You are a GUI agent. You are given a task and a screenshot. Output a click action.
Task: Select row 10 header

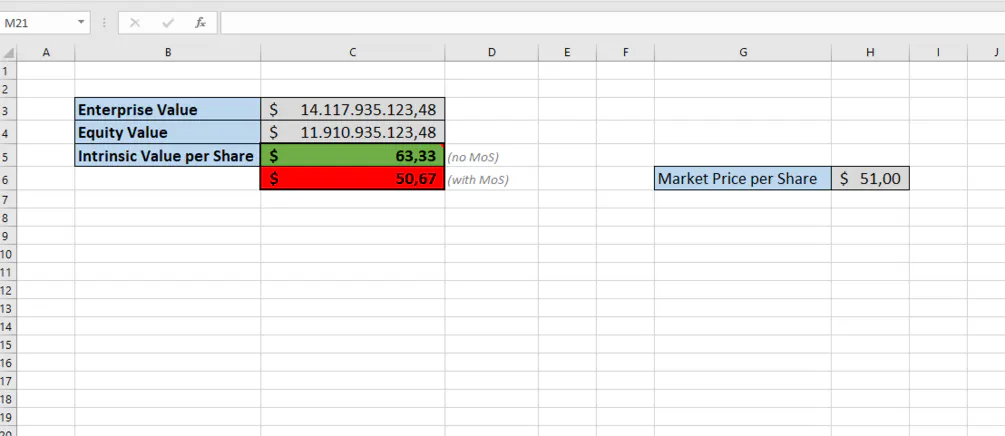[x=8, y=254]
